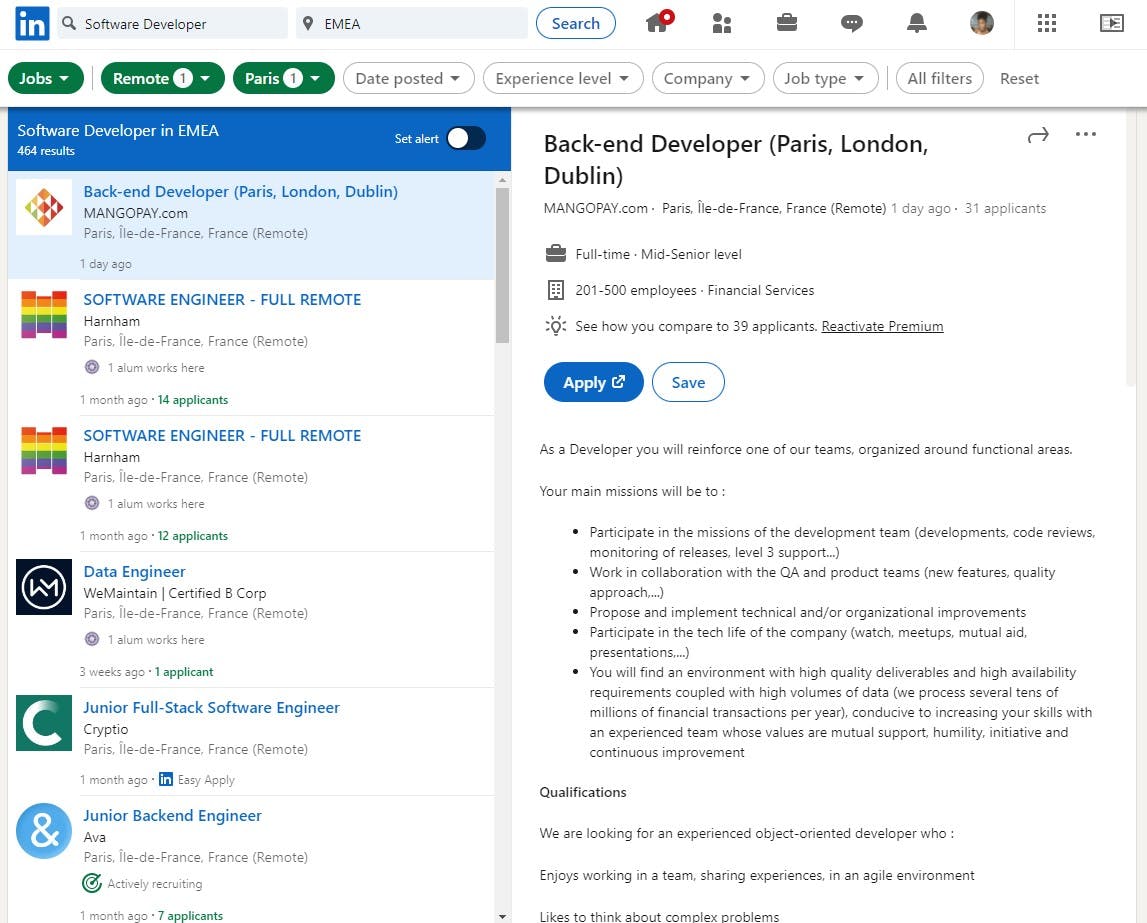Screen dimensions: 1147x923
Task: Open the Job type dropdown
Action: click(825, 78)
